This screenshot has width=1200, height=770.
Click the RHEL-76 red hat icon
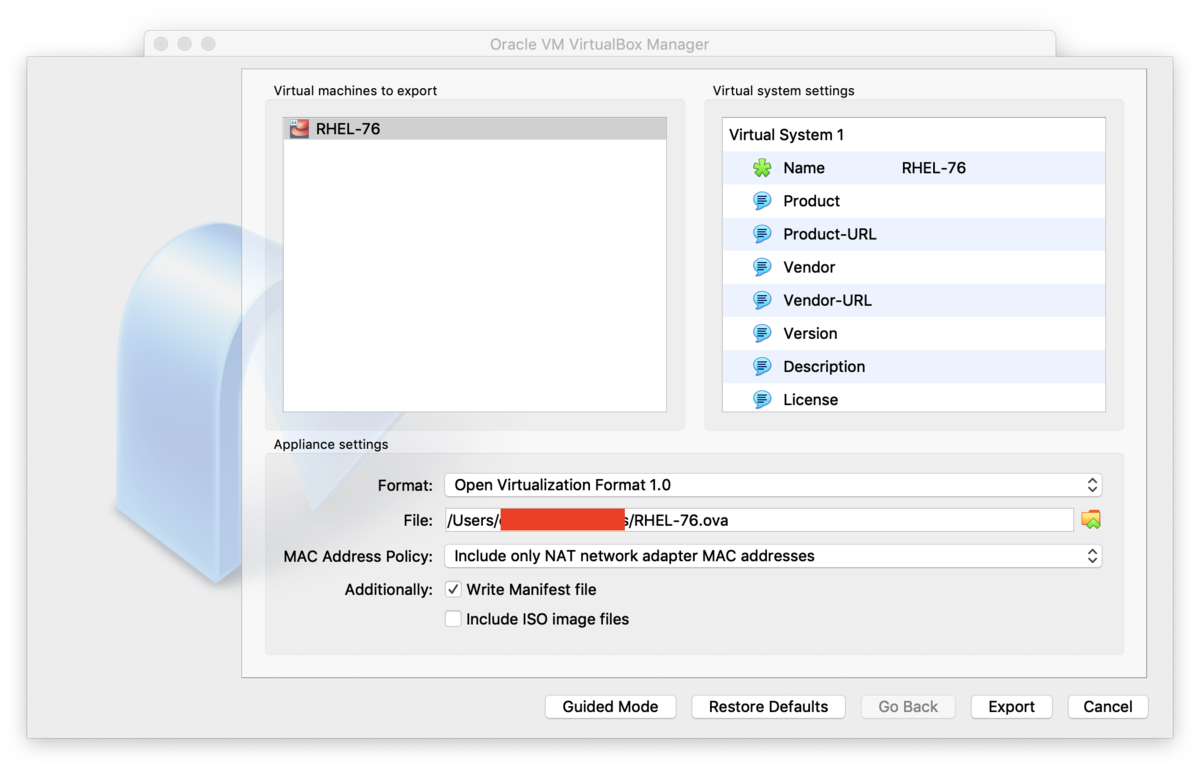(x=298, y=129)
